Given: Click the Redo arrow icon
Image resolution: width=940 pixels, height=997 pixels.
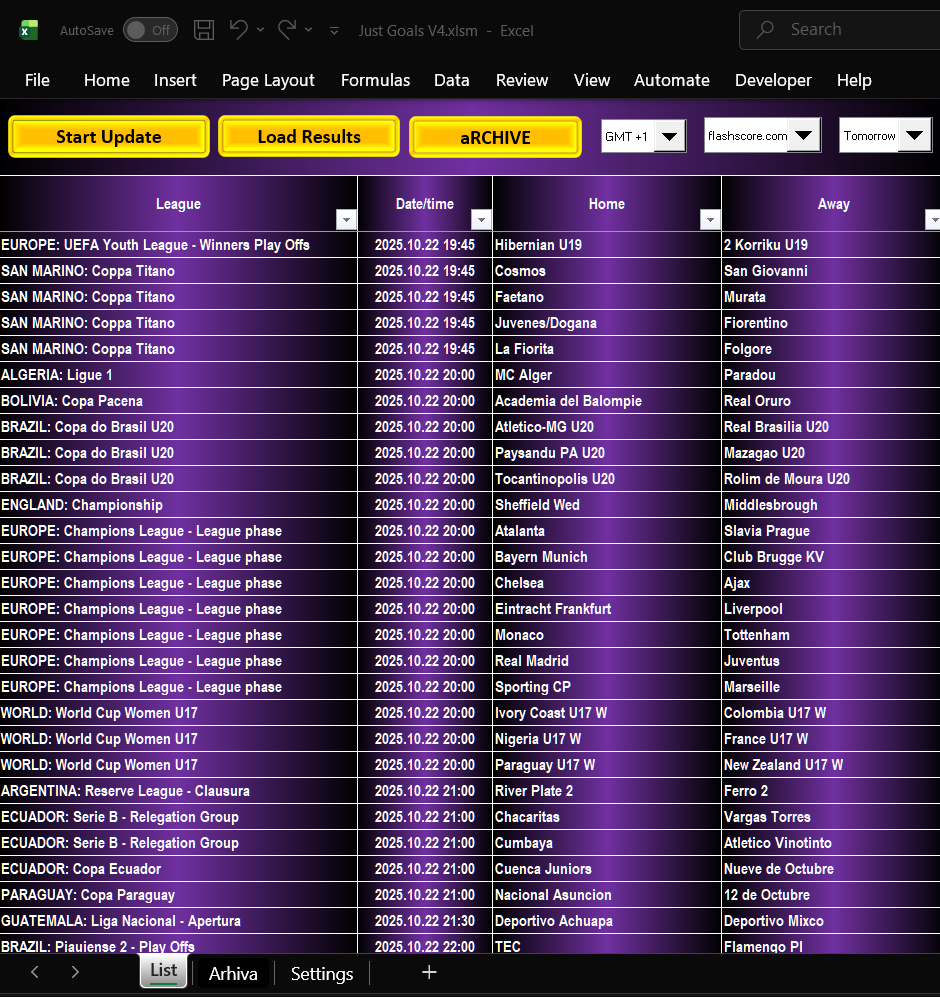Looking at the screenshot, I should 287,30.
